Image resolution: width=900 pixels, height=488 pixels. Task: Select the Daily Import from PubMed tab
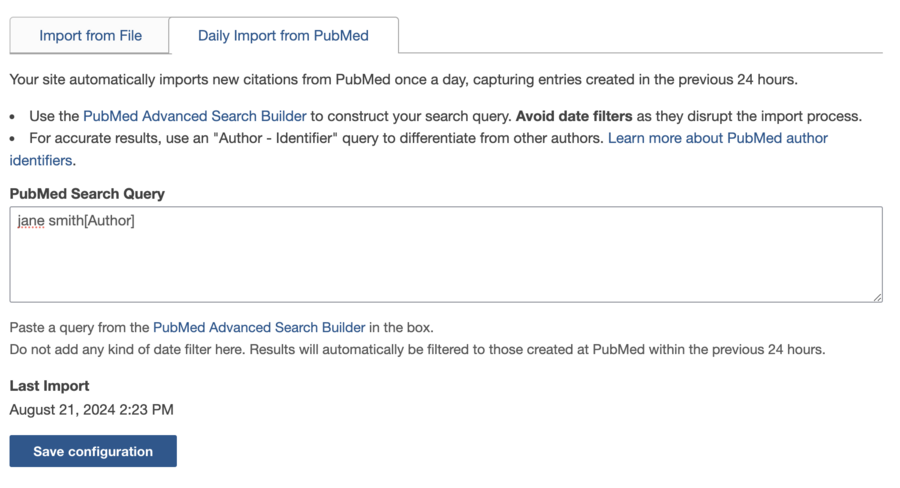click(x=283, y=36)
